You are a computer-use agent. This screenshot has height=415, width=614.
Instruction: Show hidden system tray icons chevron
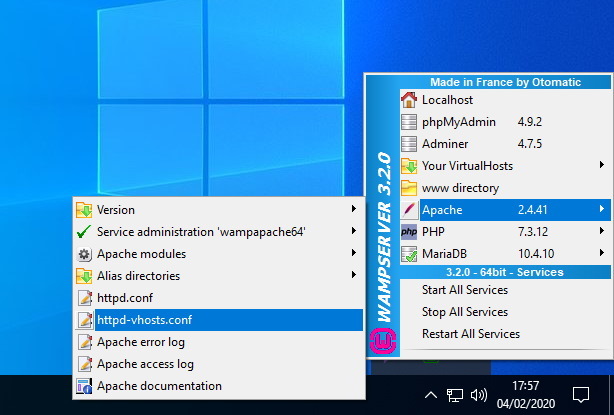[x=431, y=394]
